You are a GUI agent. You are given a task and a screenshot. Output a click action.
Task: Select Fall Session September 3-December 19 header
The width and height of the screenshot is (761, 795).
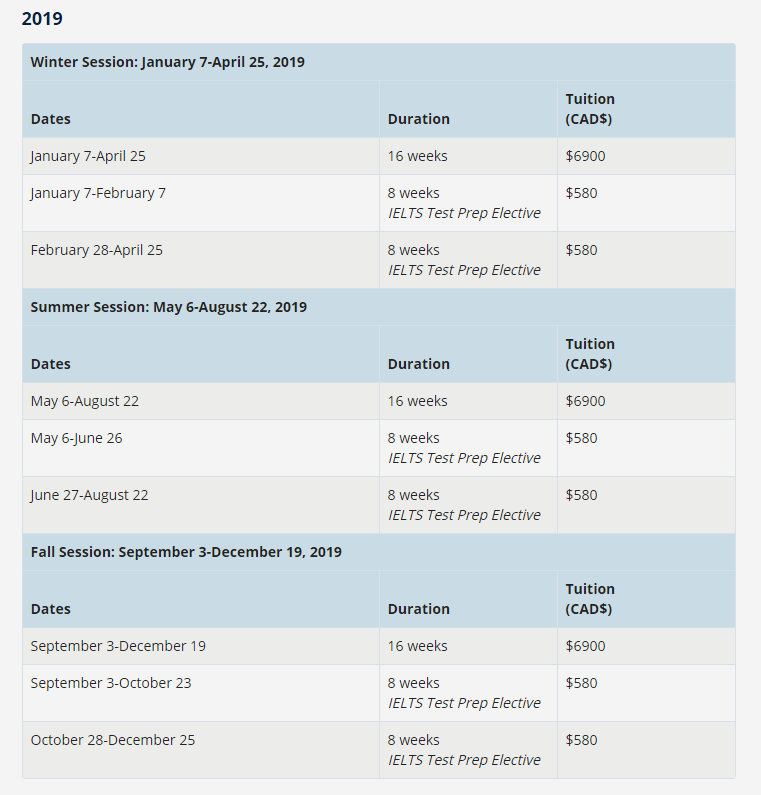[x=379, y=552]
